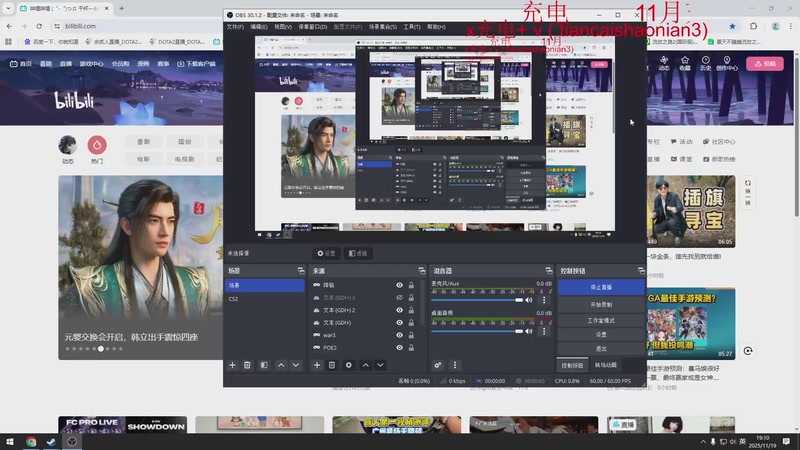
Task: Open the scene filters icon
Action: (x=264, y=365)
